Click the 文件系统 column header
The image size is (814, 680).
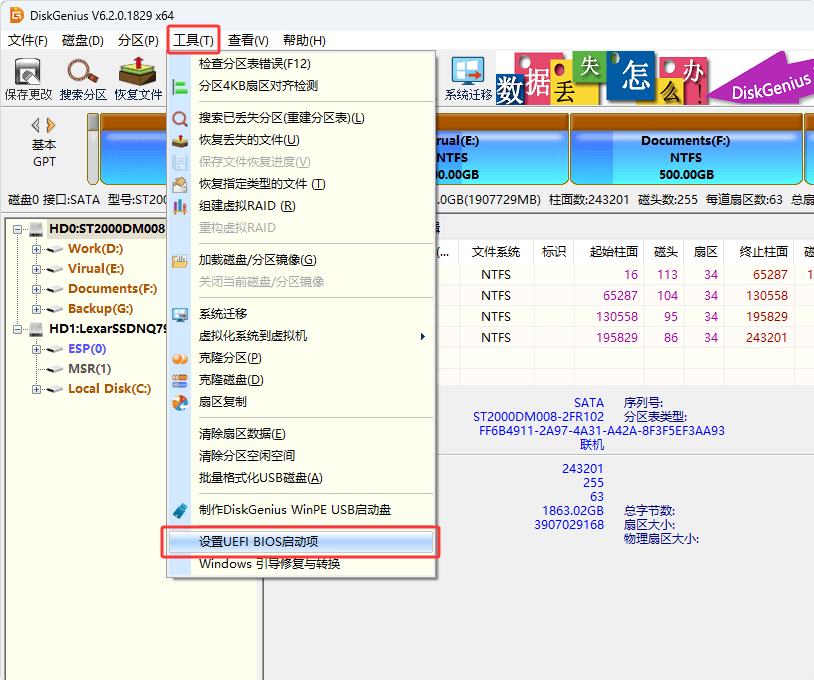pyautogui.click(x=496, y=252)
